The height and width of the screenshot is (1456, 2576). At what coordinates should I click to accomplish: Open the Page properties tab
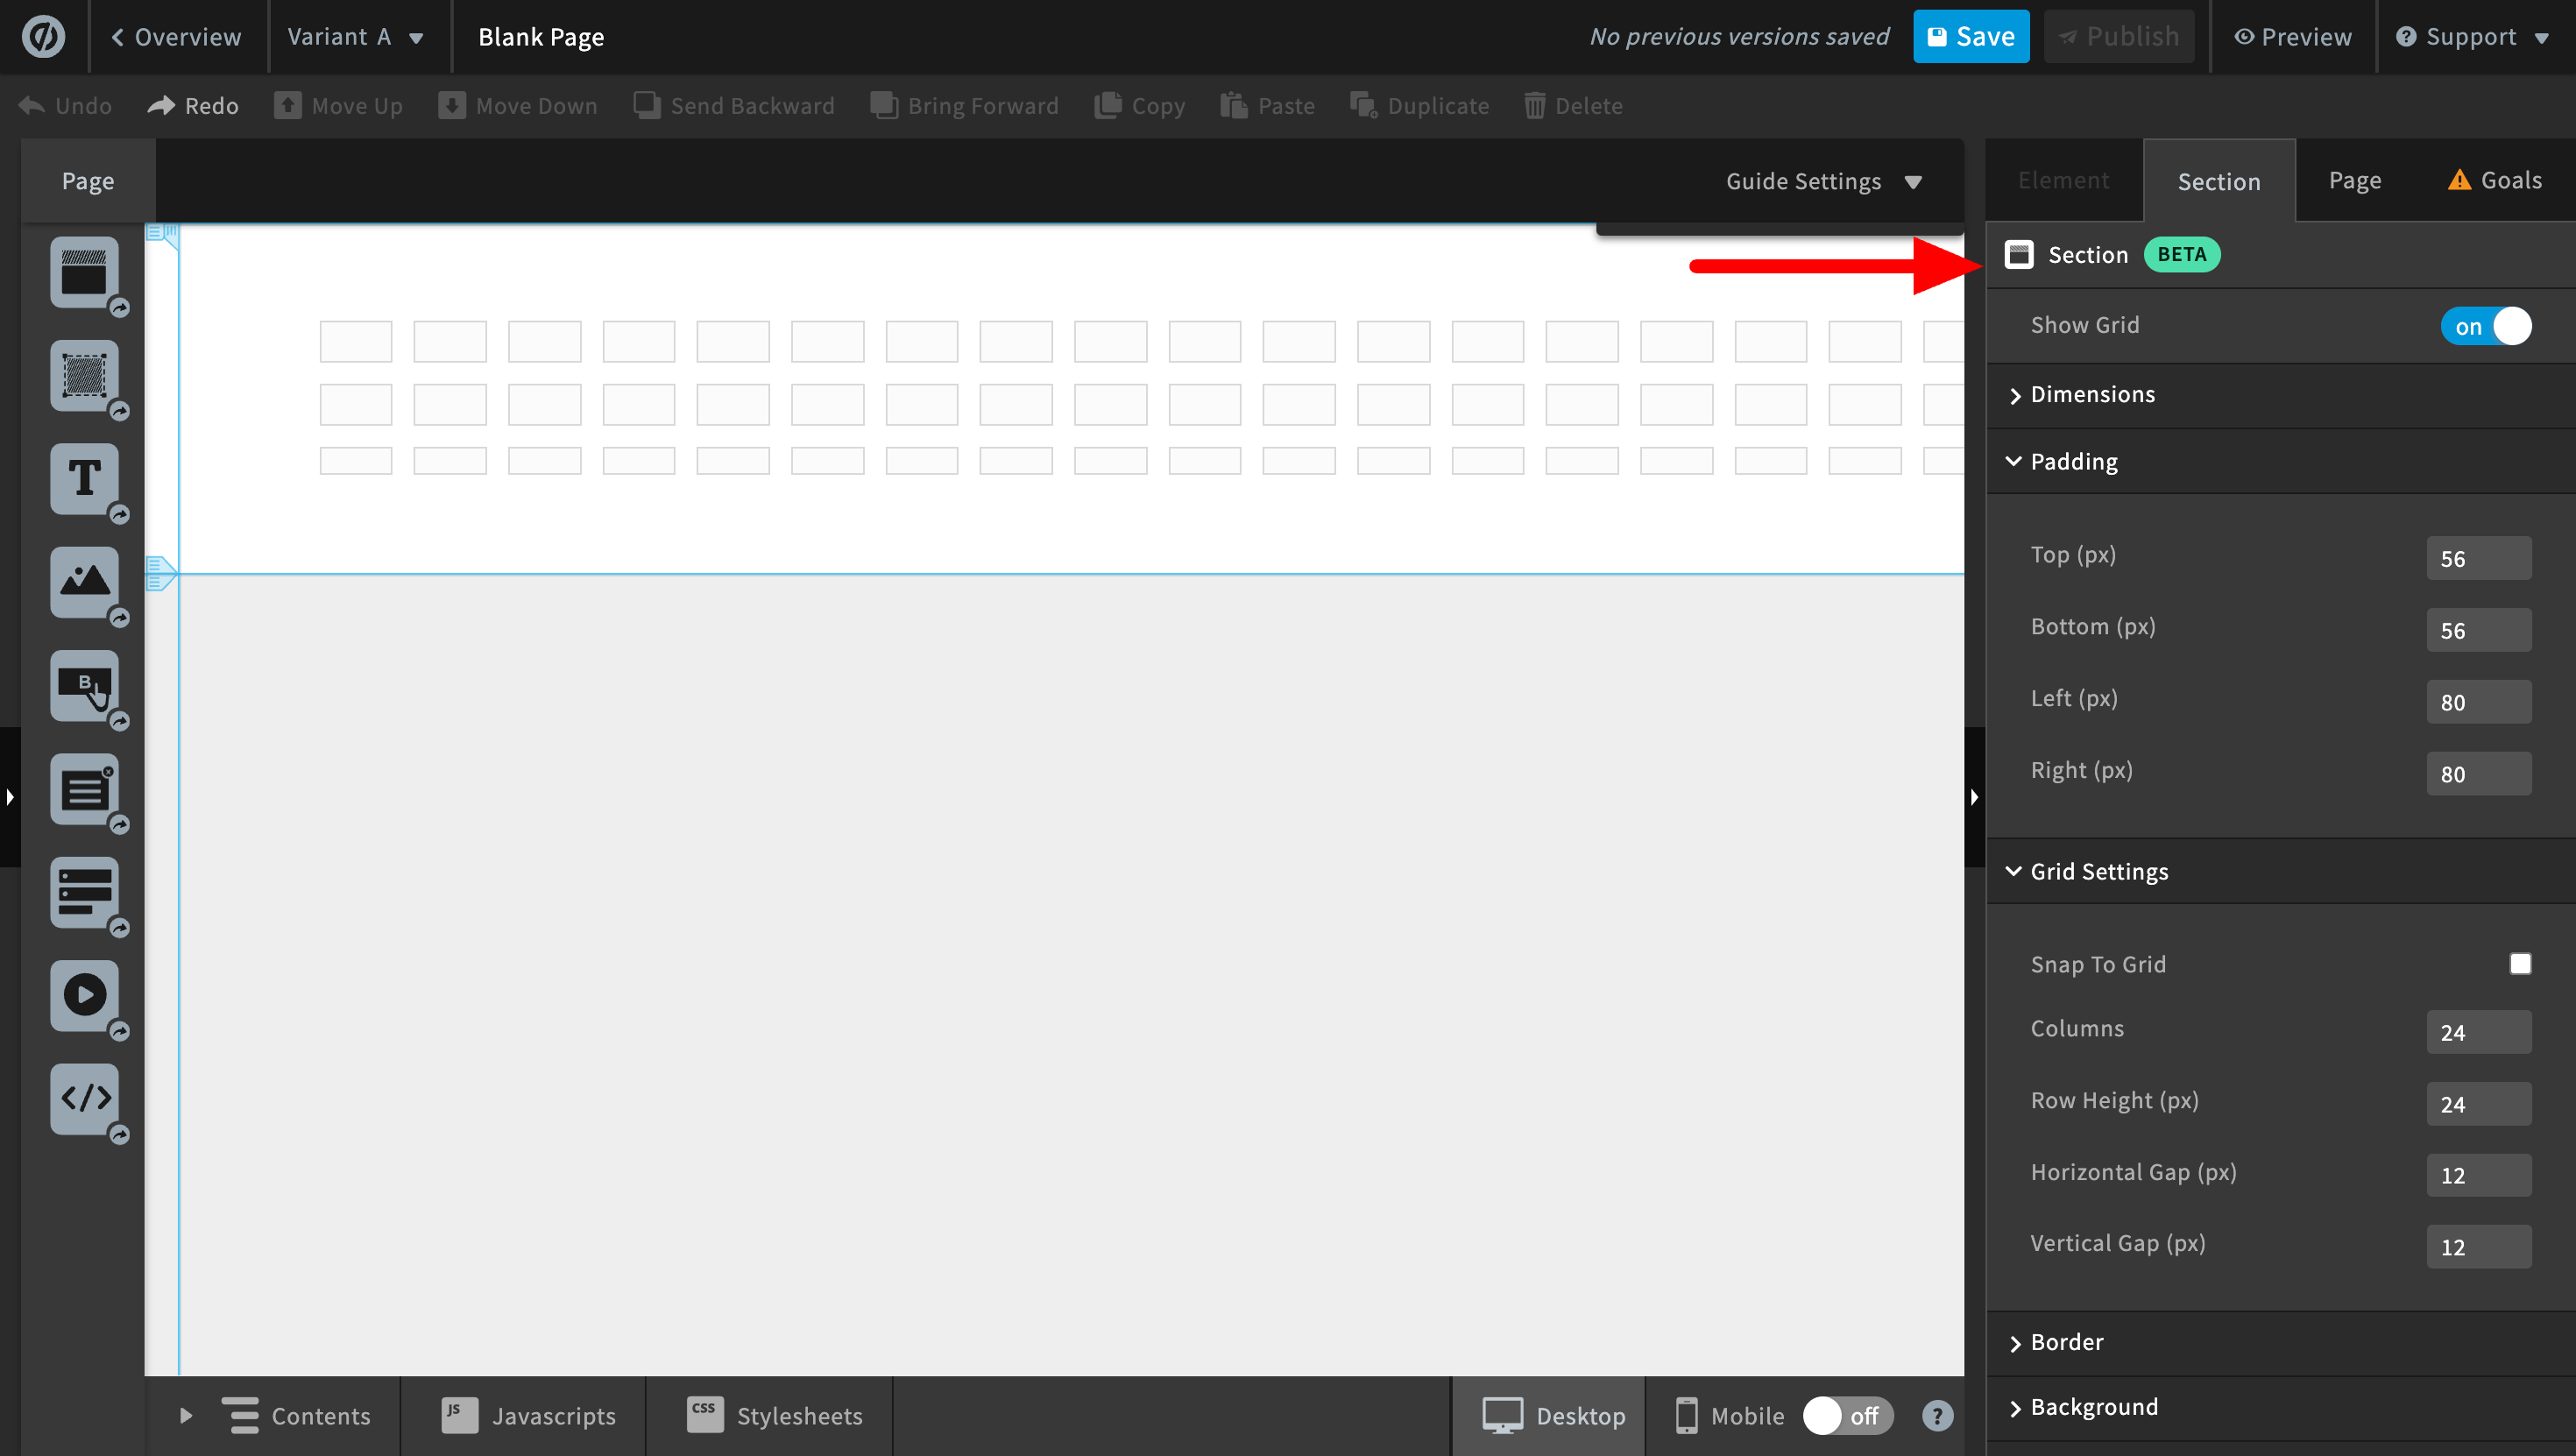2354,181
